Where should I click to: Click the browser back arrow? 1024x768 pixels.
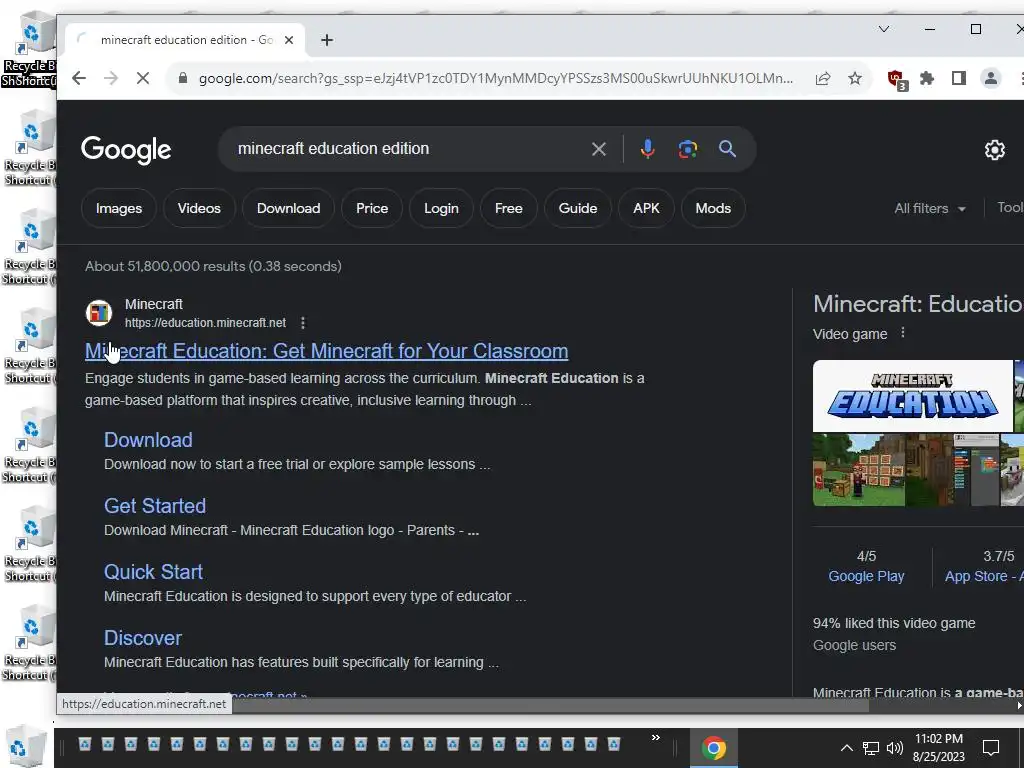[x=79, y=78]
